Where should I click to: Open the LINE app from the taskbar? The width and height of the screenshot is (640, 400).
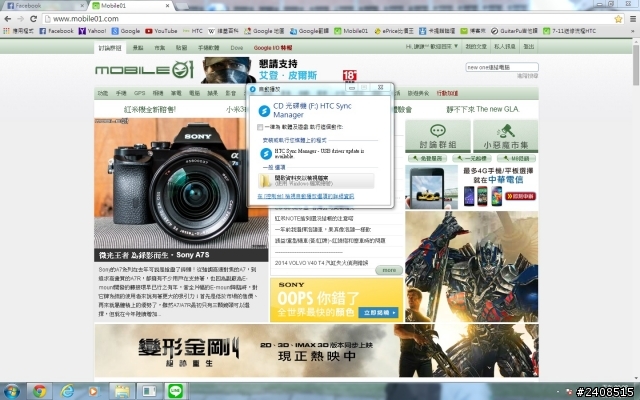click(x=176, y=391)
